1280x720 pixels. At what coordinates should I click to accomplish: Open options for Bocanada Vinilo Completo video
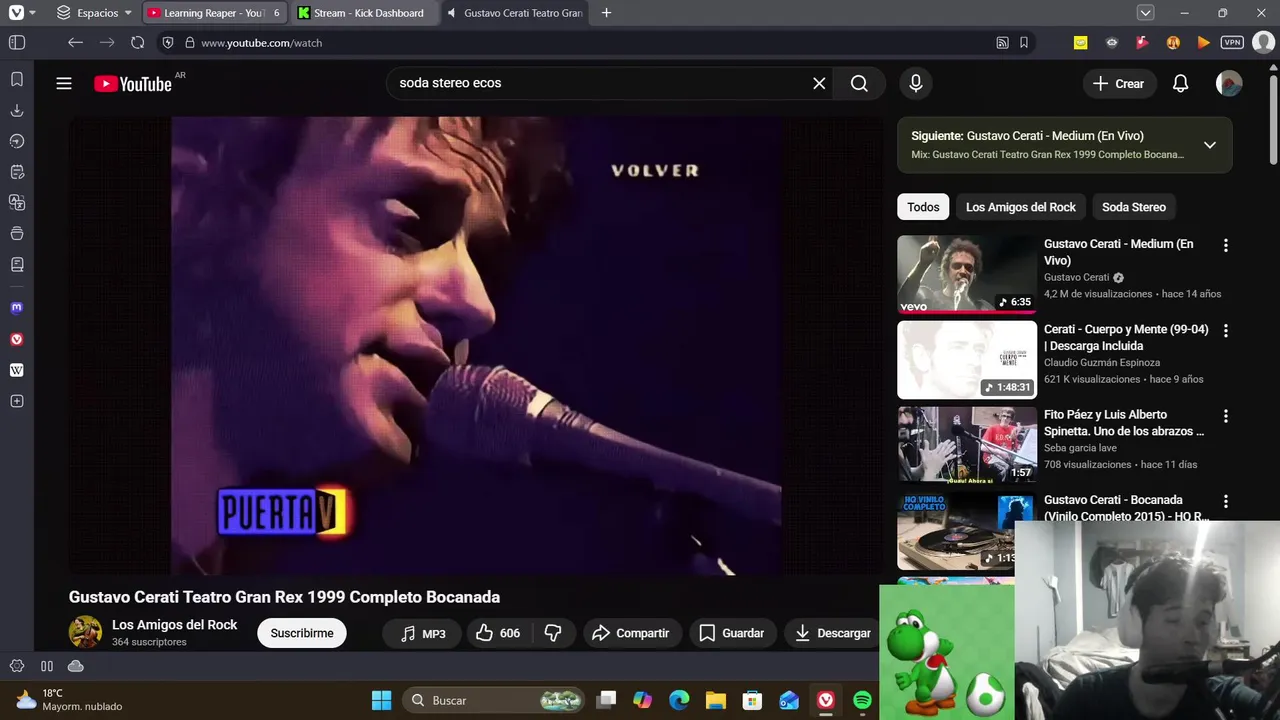tap(1225, 500)
